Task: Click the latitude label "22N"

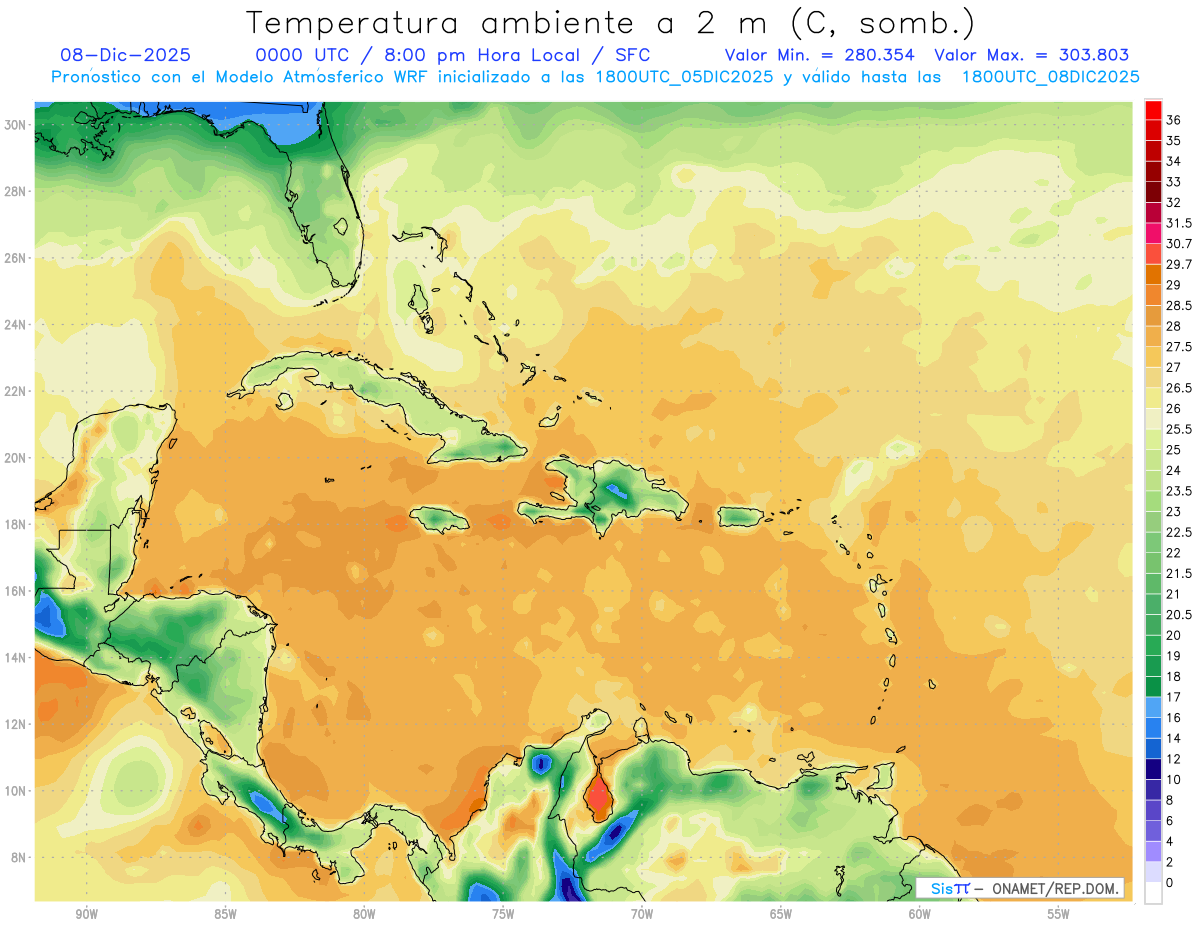Action: click(15, 391)
